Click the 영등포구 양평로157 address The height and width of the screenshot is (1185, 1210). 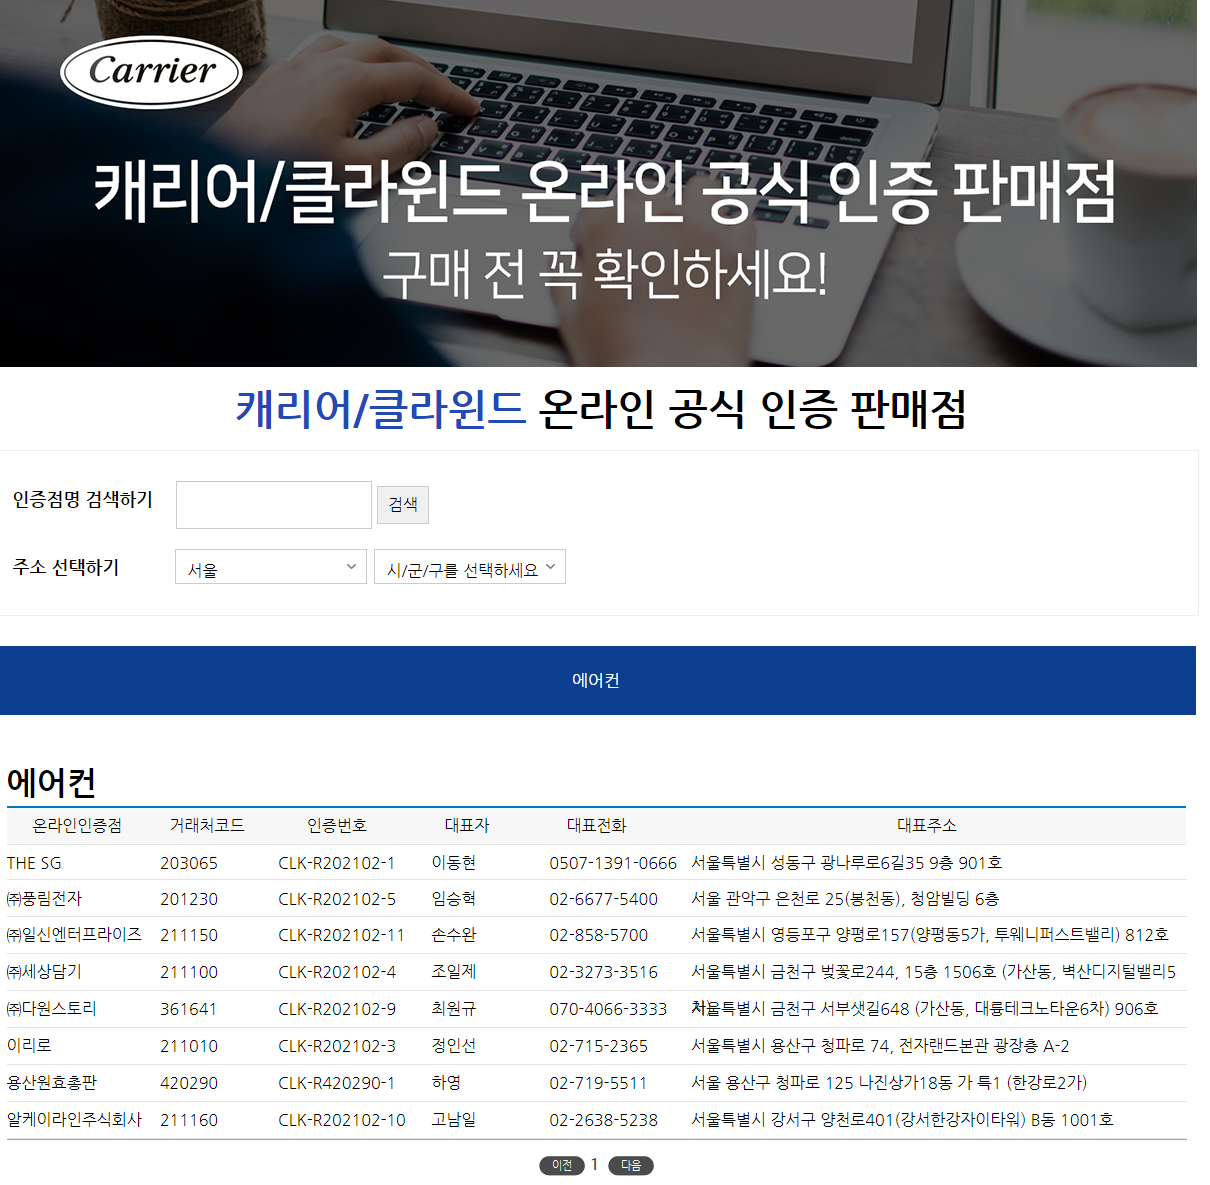click(930, 934)
